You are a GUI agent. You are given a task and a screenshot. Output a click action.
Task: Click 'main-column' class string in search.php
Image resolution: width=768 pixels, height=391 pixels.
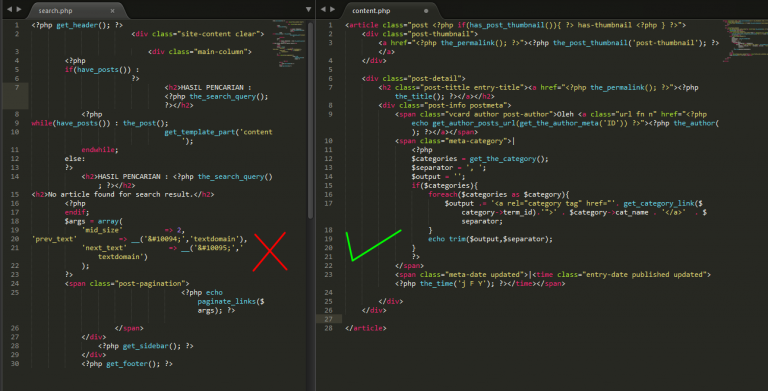point(220,51)
